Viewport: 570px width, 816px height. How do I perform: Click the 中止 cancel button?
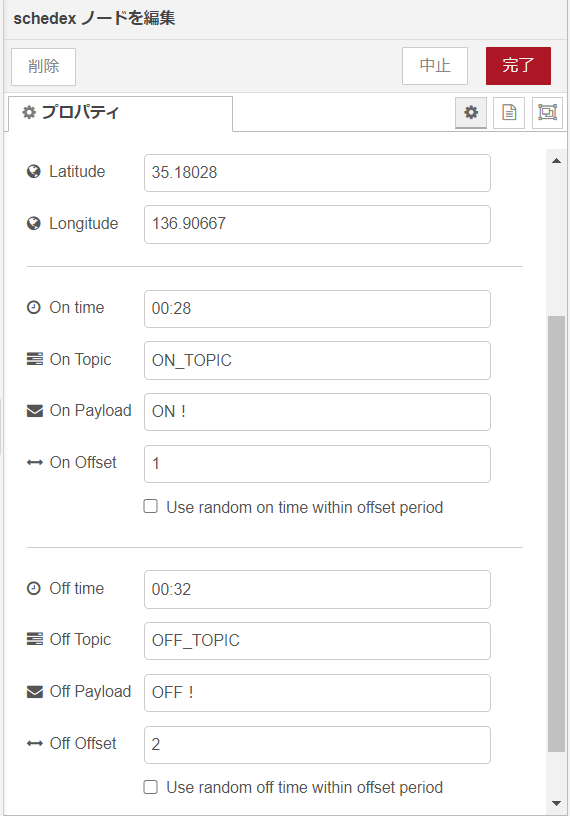[435, 66]
